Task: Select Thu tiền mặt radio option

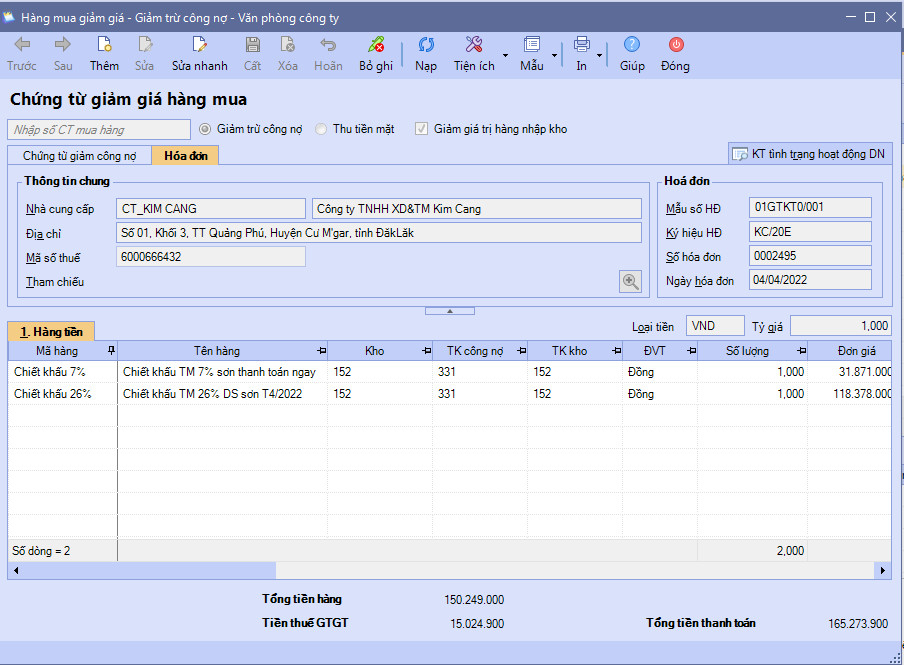Action: pyautogui.click(x=321, y=129)
